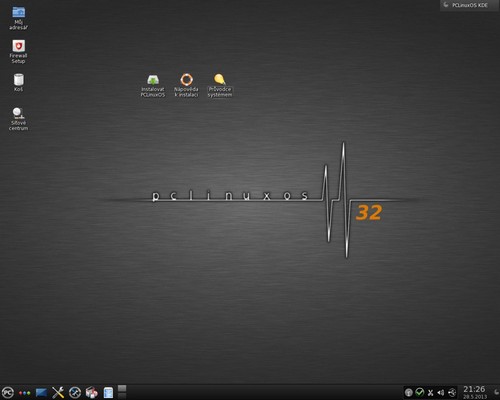Click the three colored dots activities icon

point(25,393)
